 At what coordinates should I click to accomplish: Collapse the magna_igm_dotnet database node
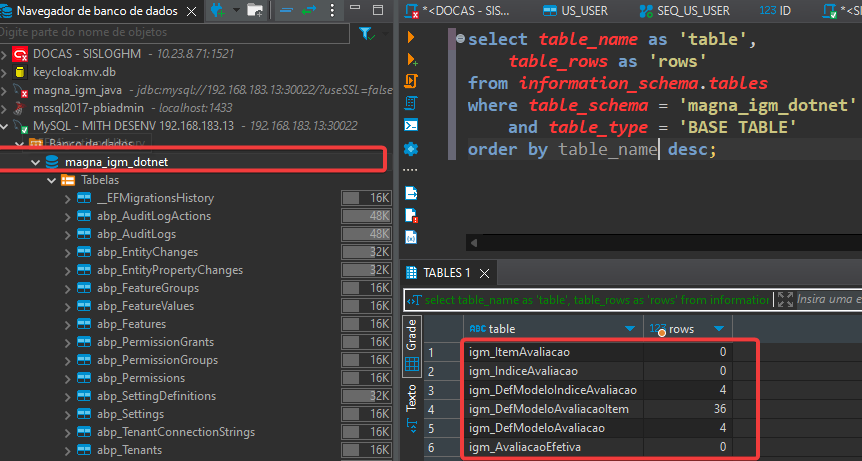36,162
